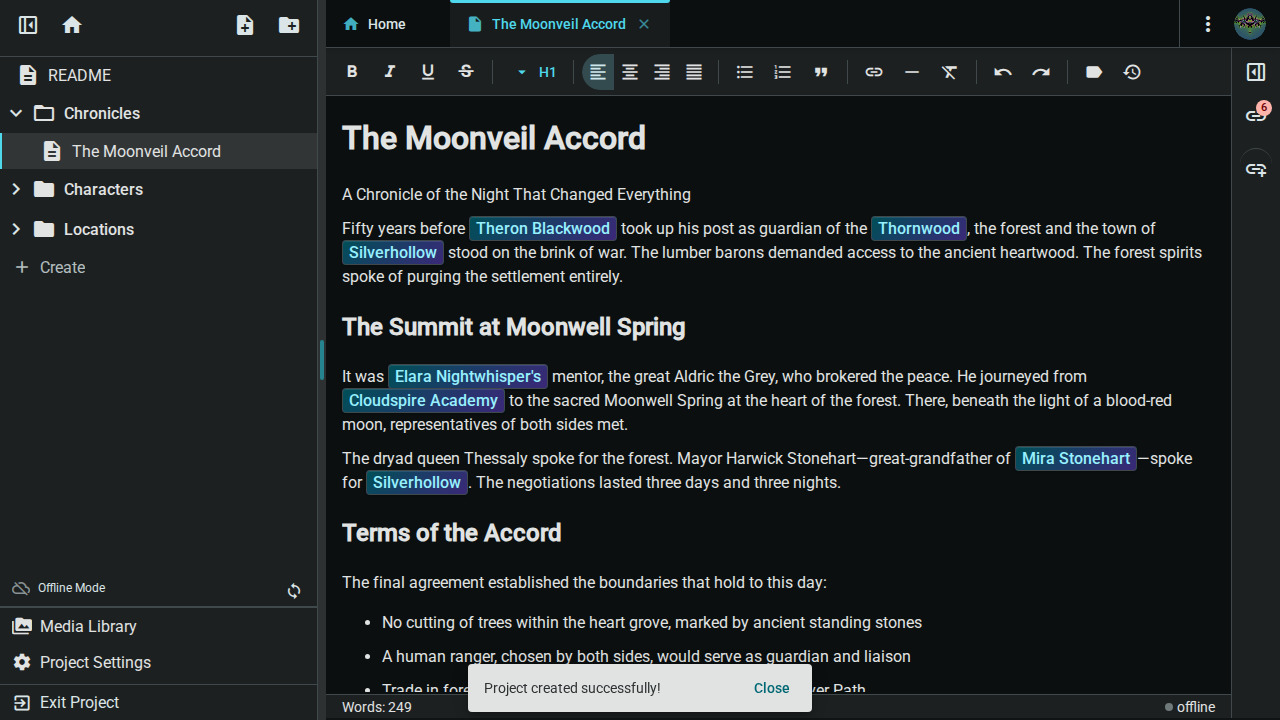Toggle center text alignment
The image size is (1280, 720).
point(629,71)
